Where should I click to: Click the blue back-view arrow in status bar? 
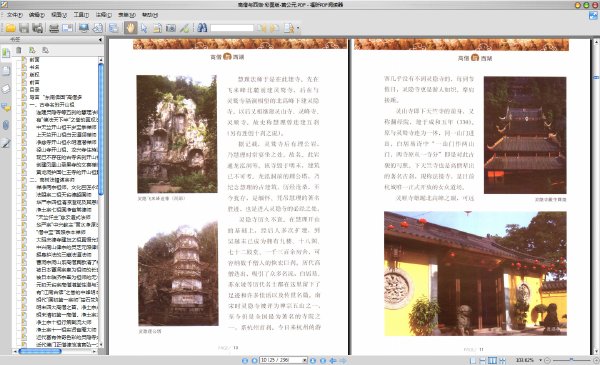coord(333,360)
